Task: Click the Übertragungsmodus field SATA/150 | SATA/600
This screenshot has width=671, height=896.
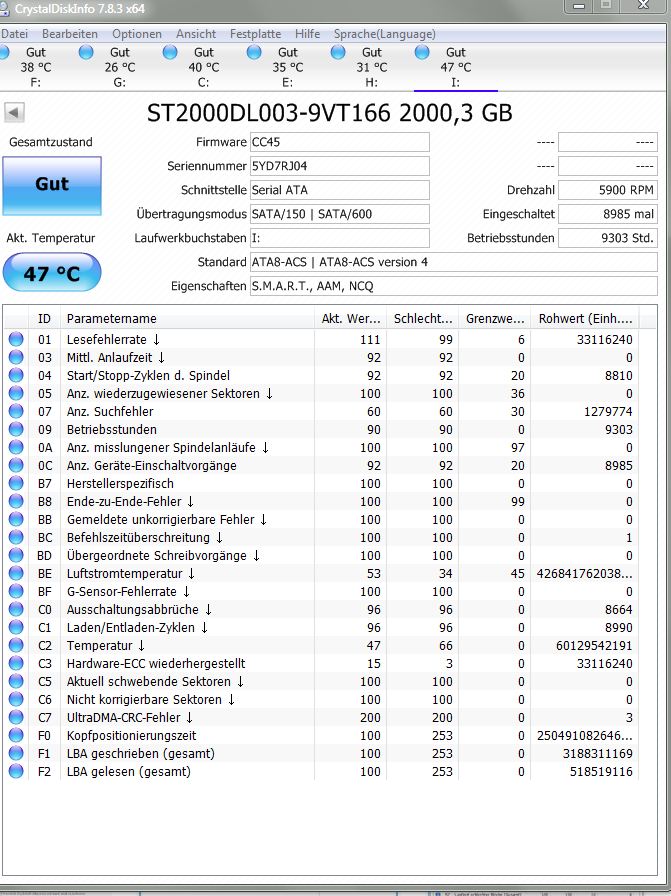Action: tap(340, 214)
